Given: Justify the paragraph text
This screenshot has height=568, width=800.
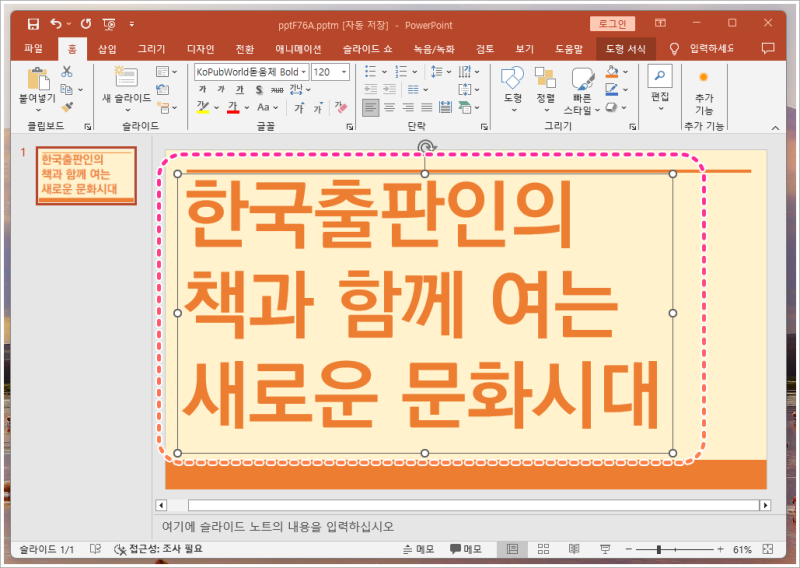Looking at the screenshot, I should click(427, 108).
